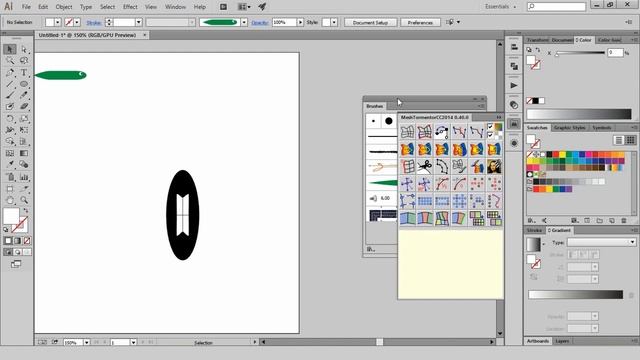
Task: Switch Swatches panel to list view
Action: point(619,140)
